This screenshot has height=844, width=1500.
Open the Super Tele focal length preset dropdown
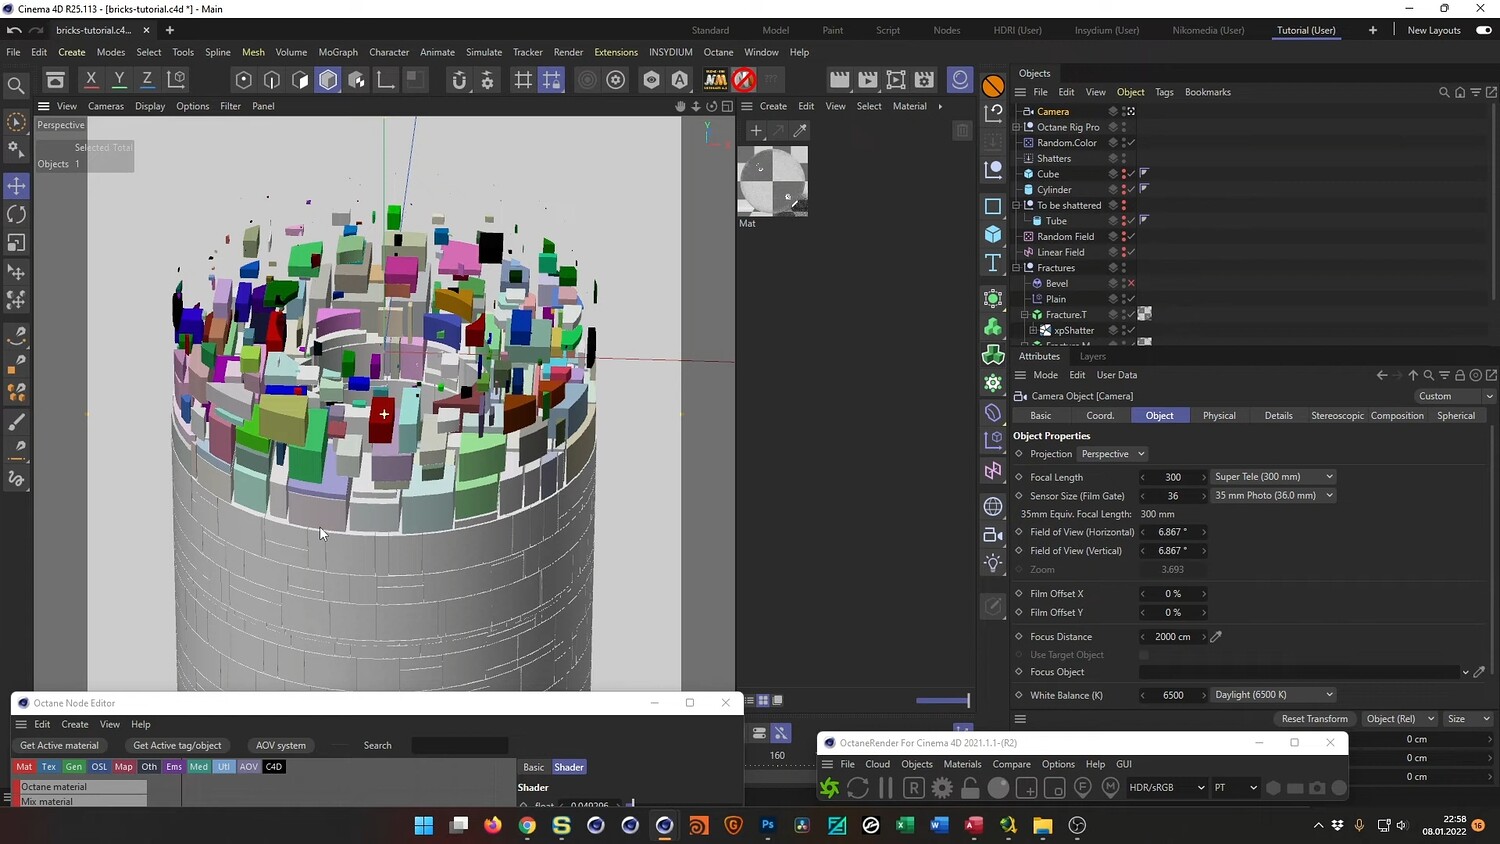[x=1274, y=477]
